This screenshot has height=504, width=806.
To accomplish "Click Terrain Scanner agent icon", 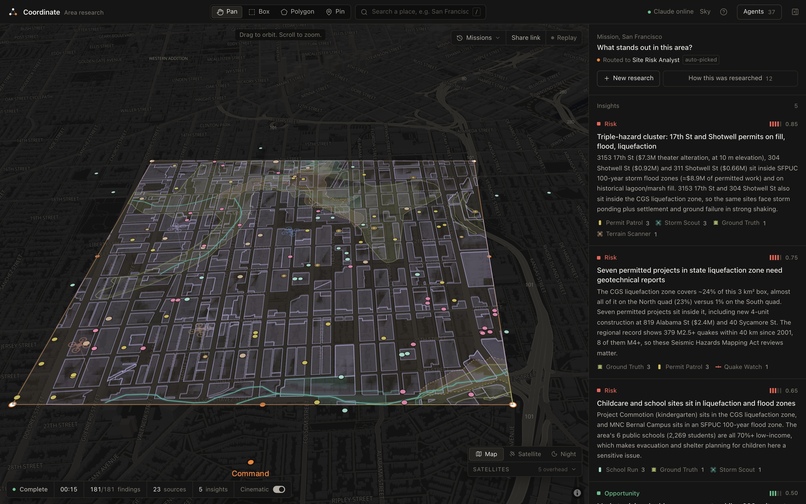I will click(x=599, y=234).
